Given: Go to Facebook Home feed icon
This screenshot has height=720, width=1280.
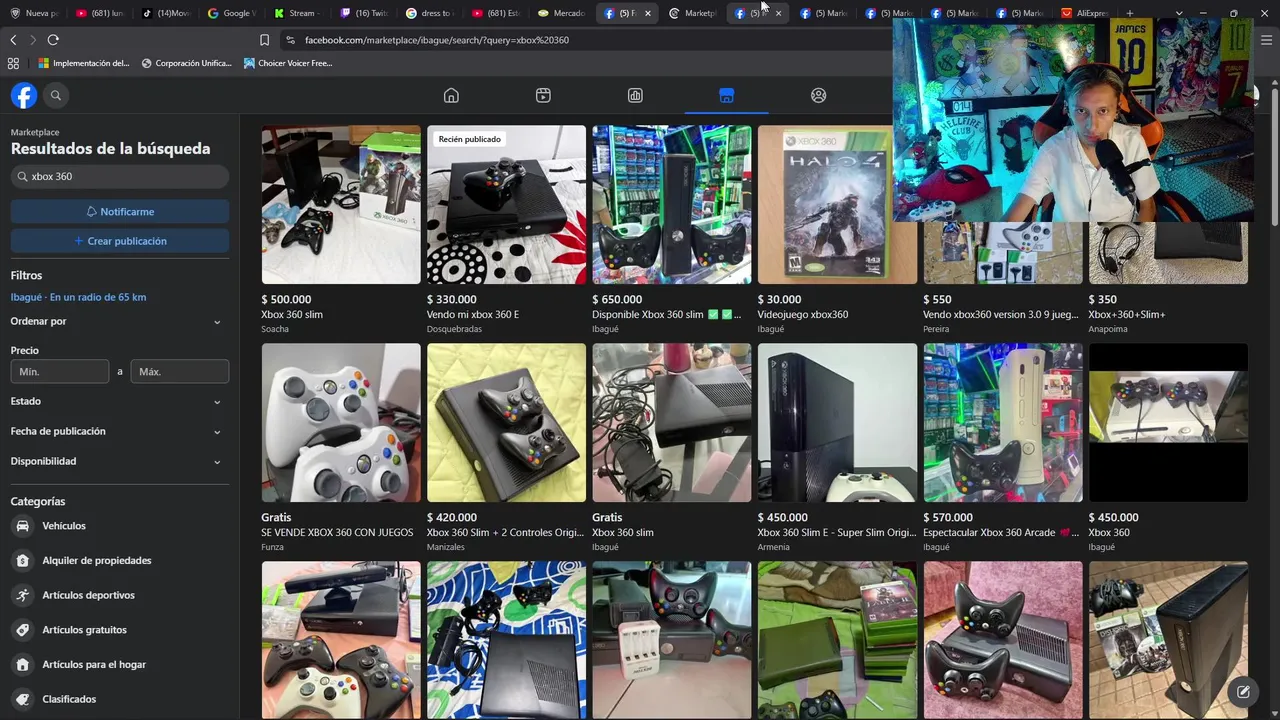Looking at the screenshot, I should click(x=451, y=95).
